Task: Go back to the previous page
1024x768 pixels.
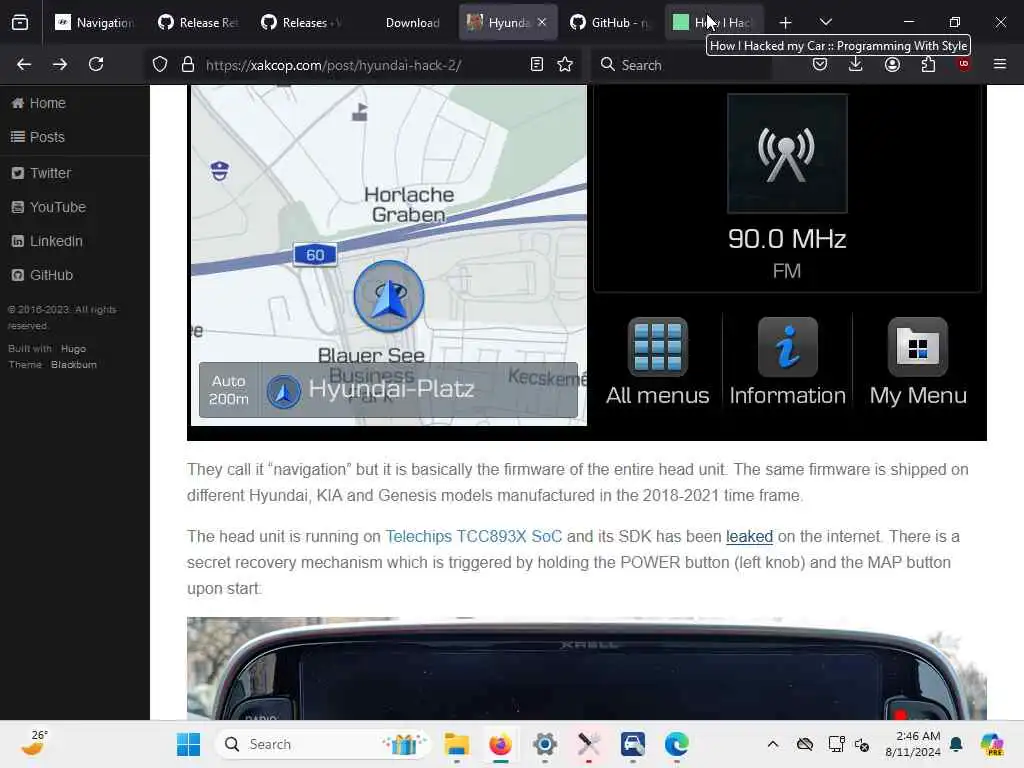Action: (24, 64)
